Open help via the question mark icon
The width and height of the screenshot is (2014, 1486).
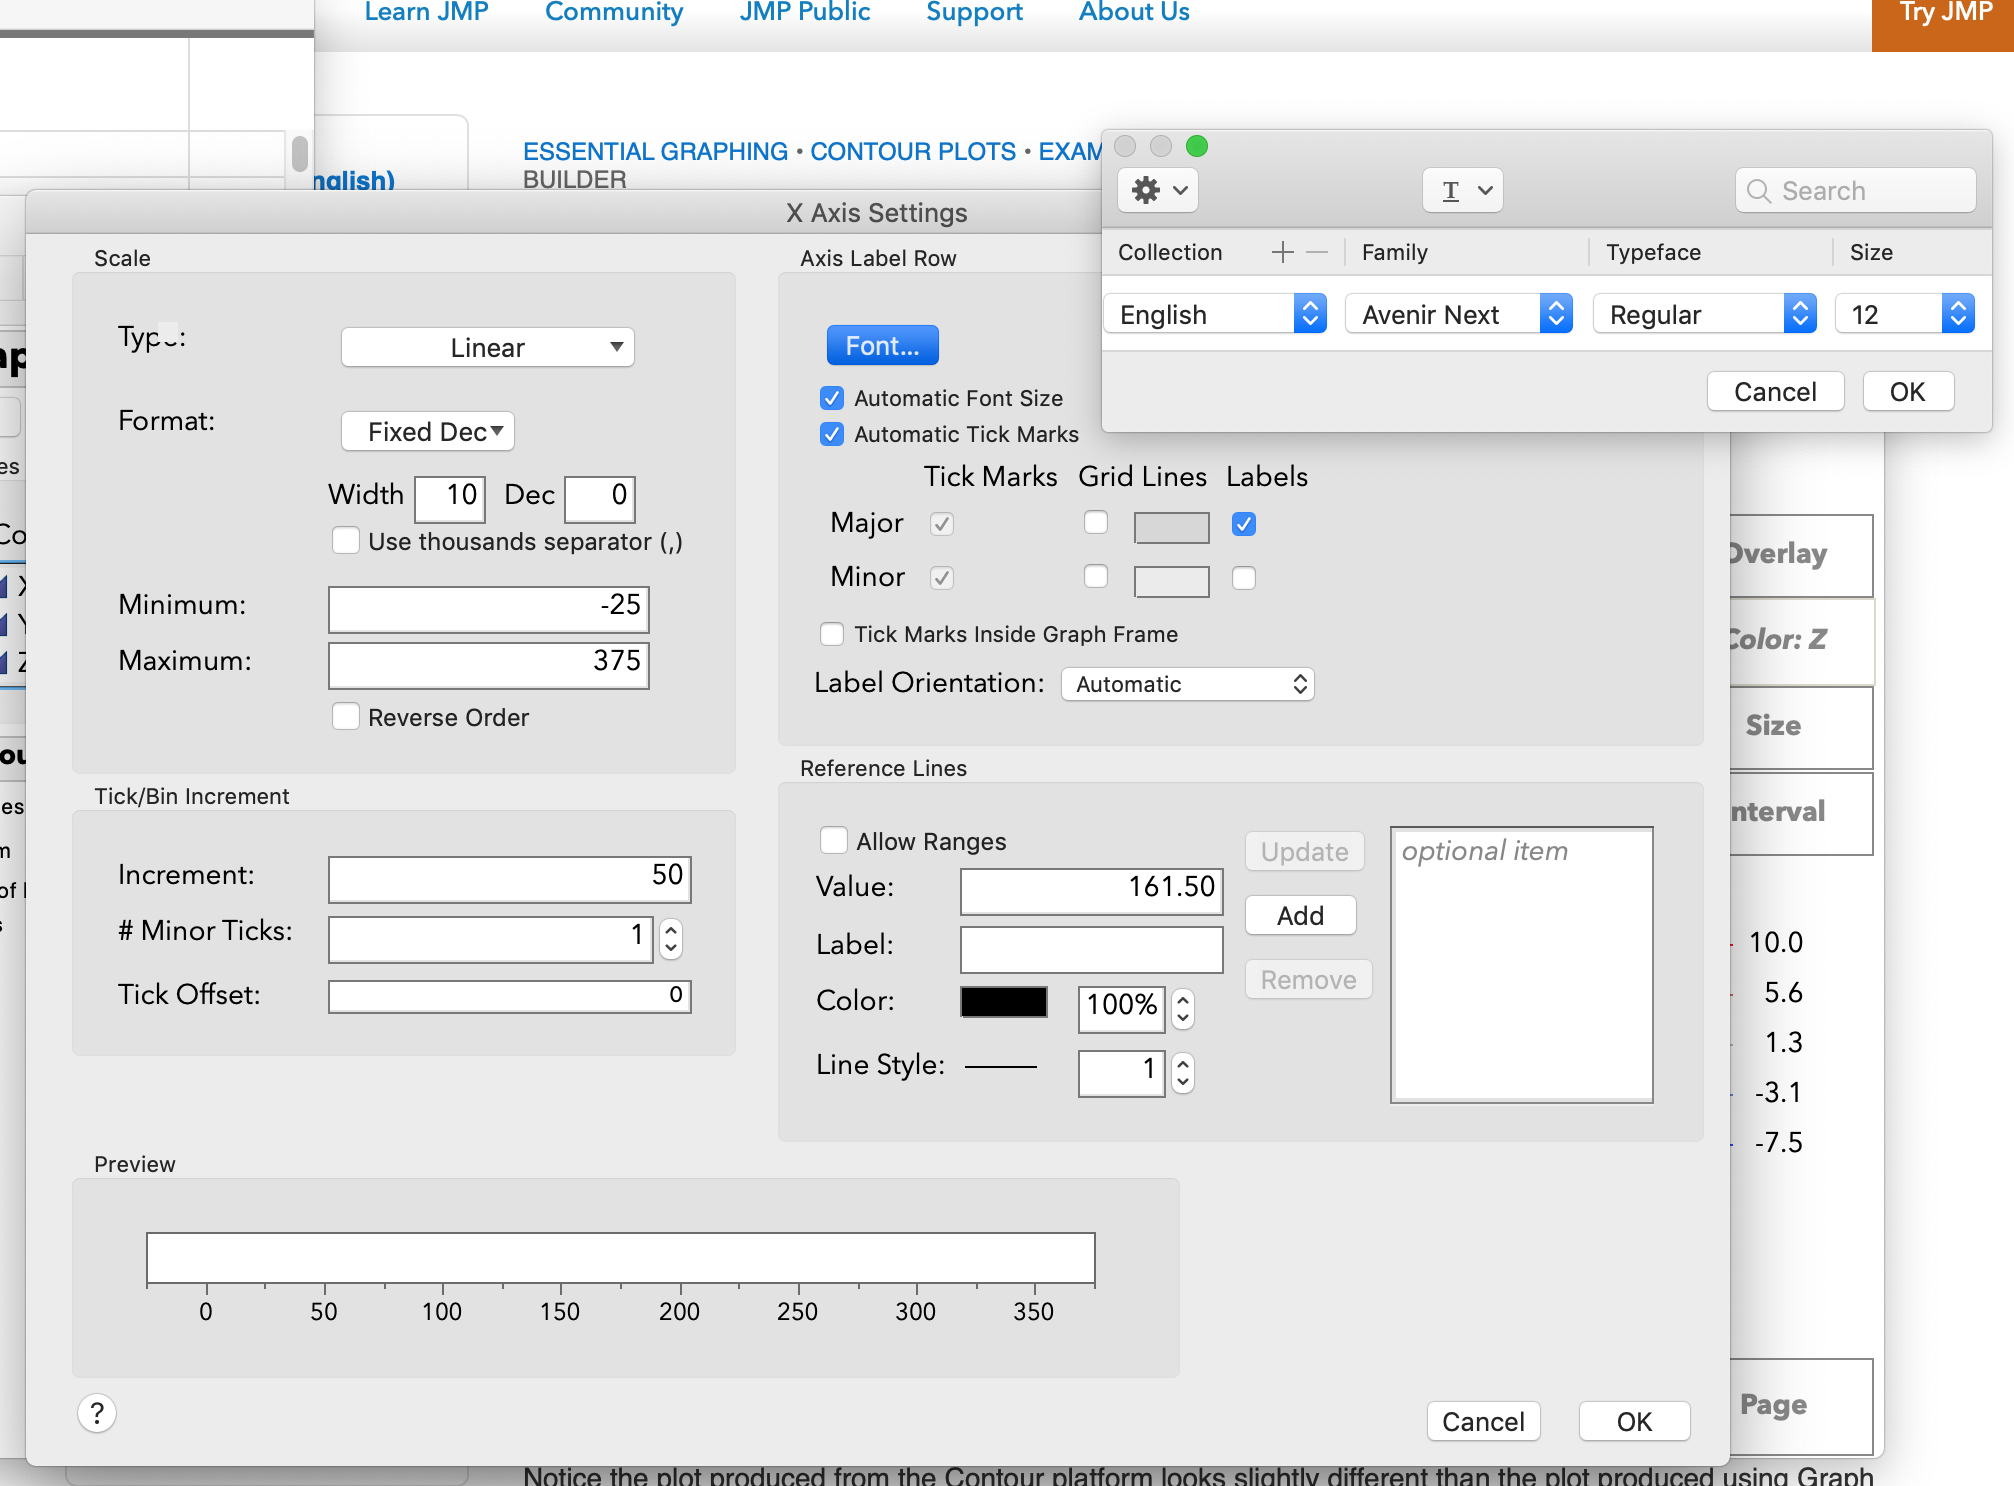(x=96, y=1414)
